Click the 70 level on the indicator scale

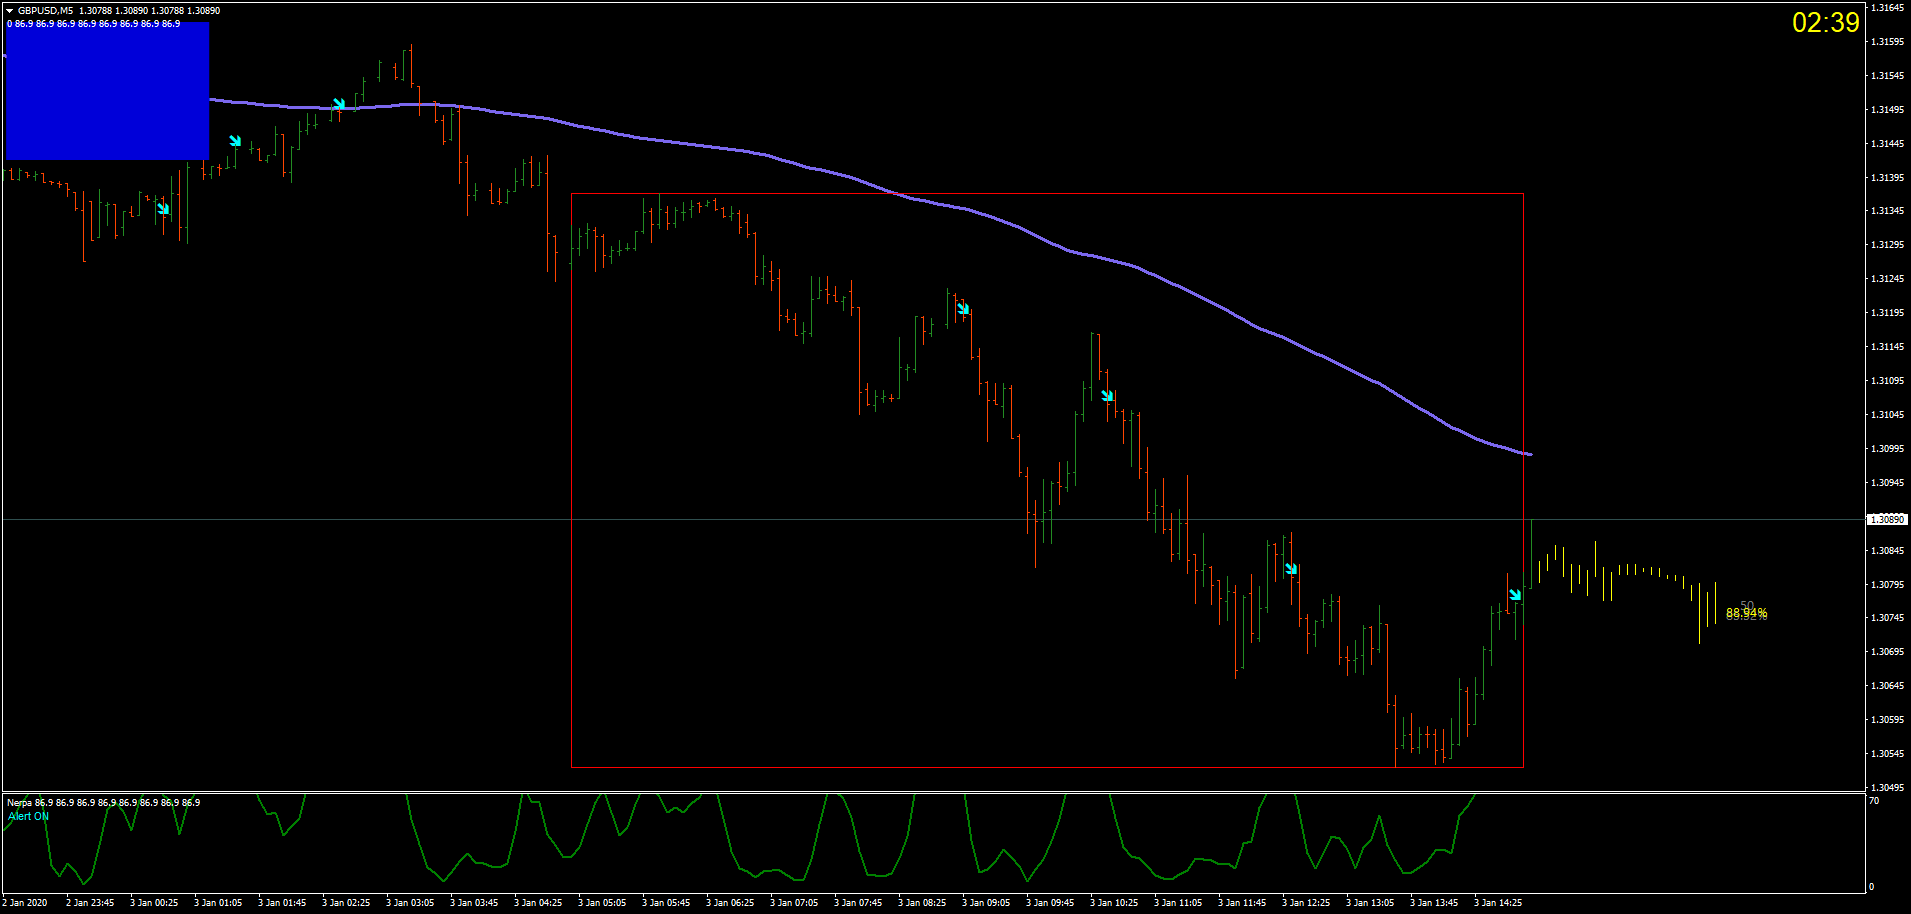(x=1874, y=801)
